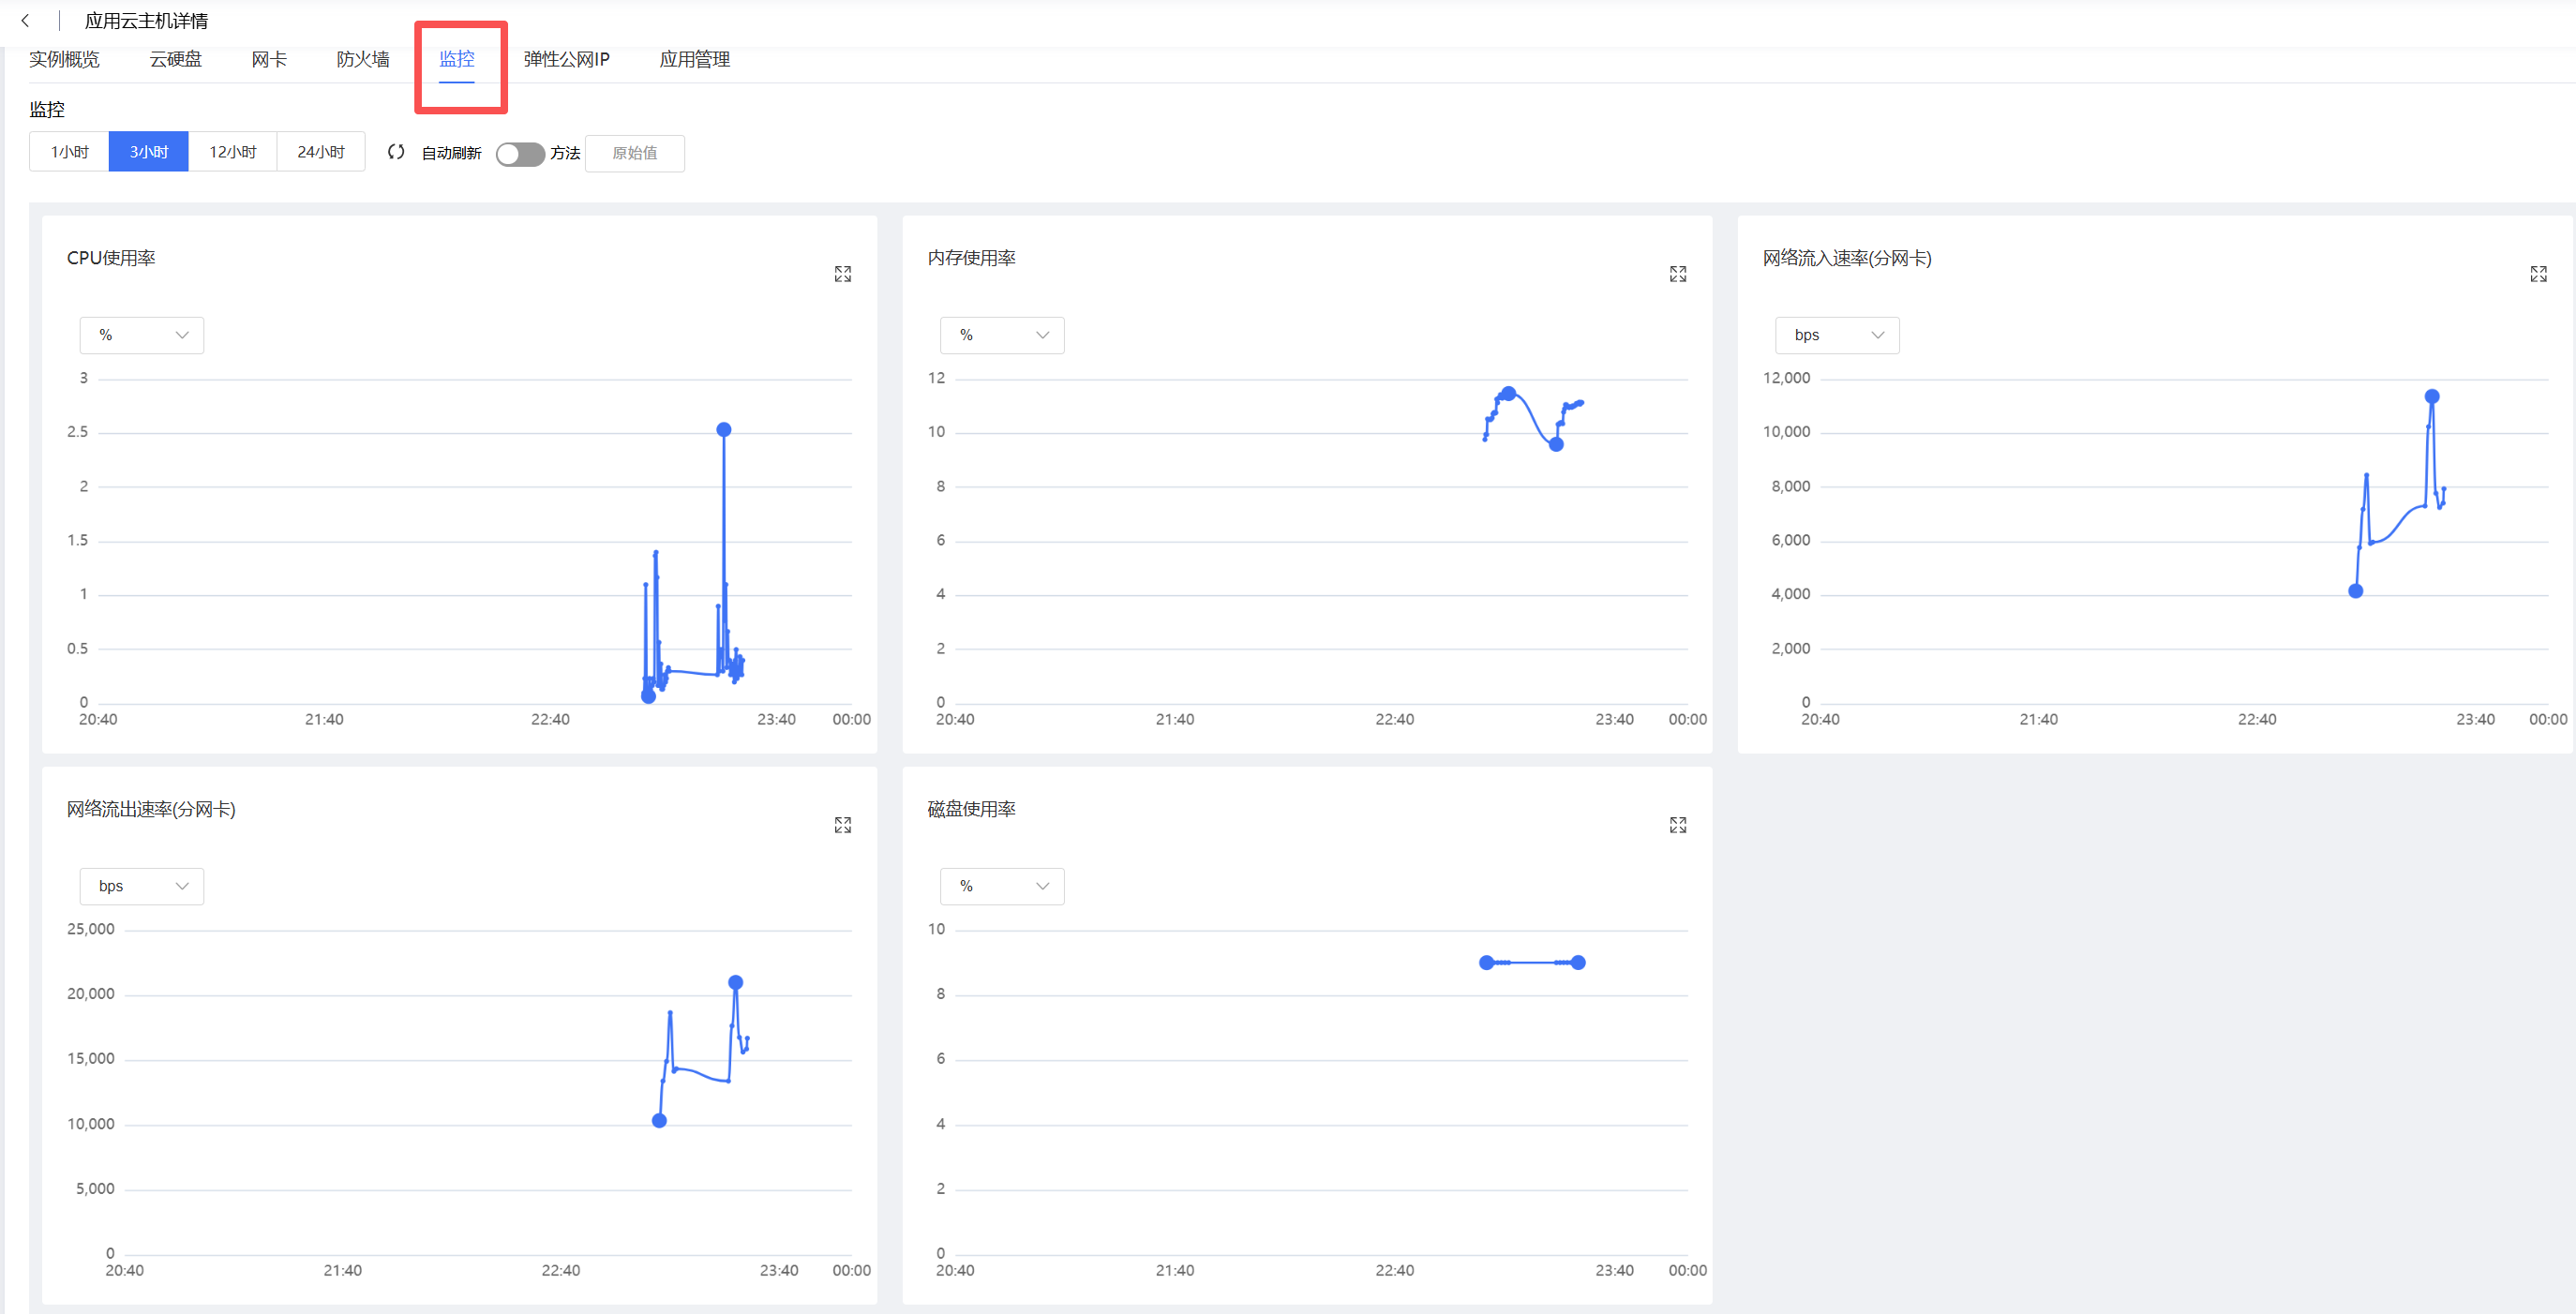Expand the 内存使用率 chart to fullscreen

pos(1678,274)
